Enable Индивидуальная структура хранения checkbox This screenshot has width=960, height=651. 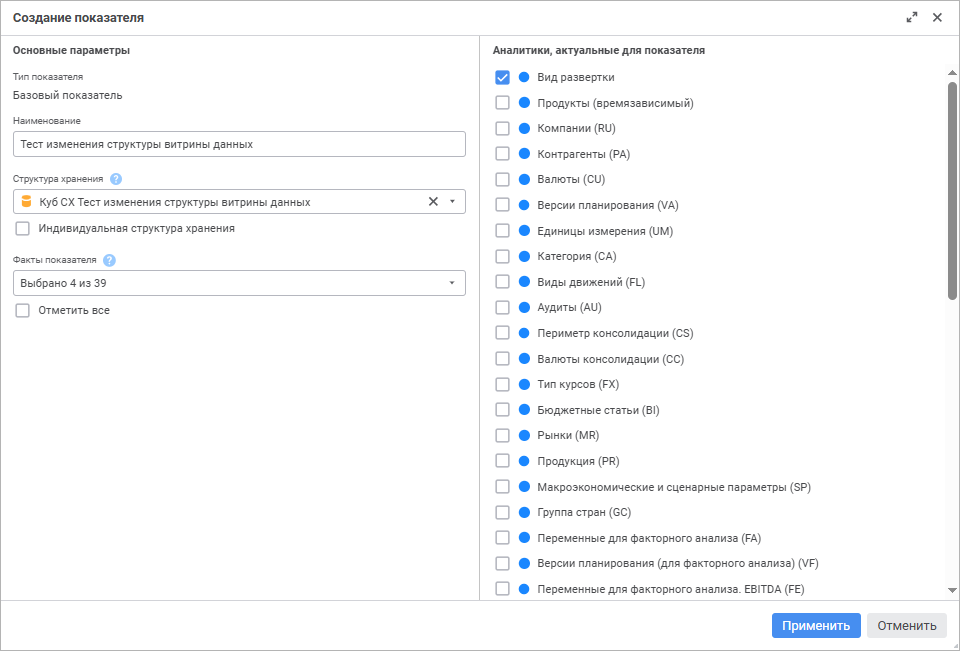[23, 228]
